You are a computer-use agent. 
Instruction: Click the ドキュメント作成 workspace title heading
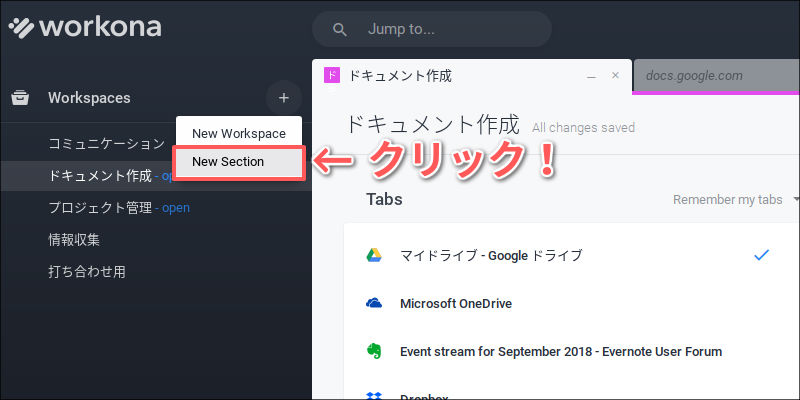433,124
